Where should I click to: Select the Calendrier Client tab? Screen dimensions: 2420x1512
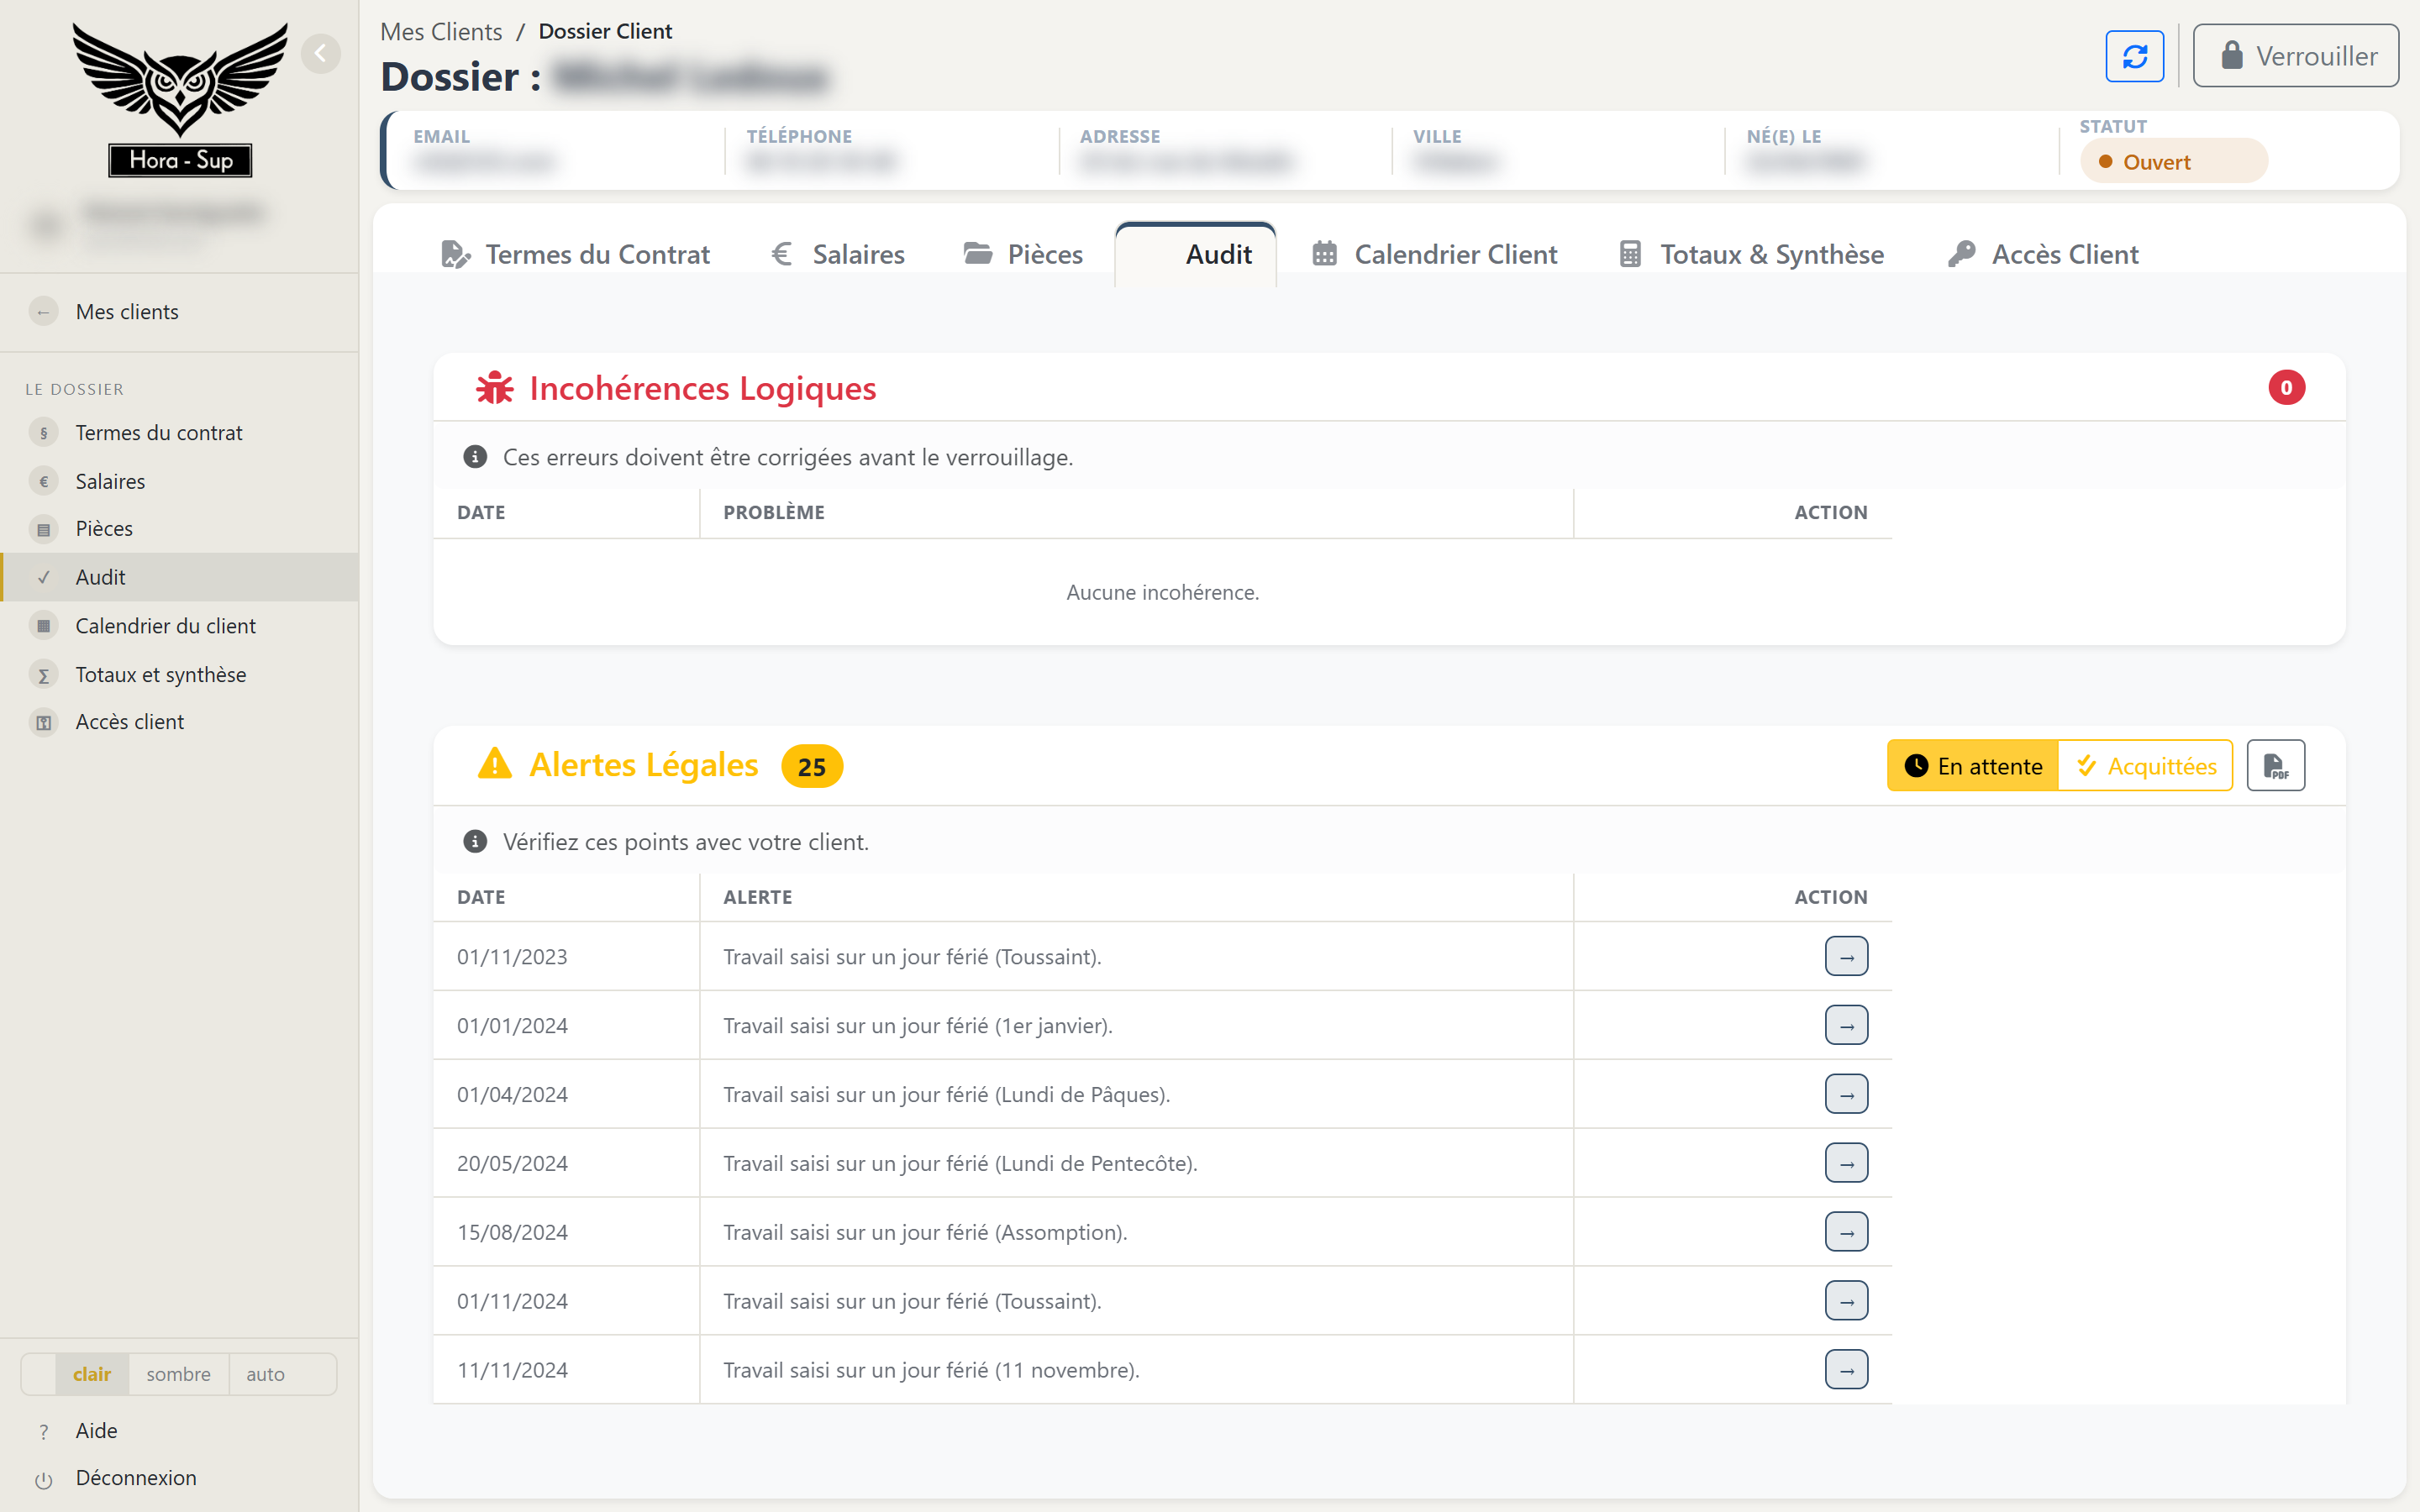[x=1434, y=254]
